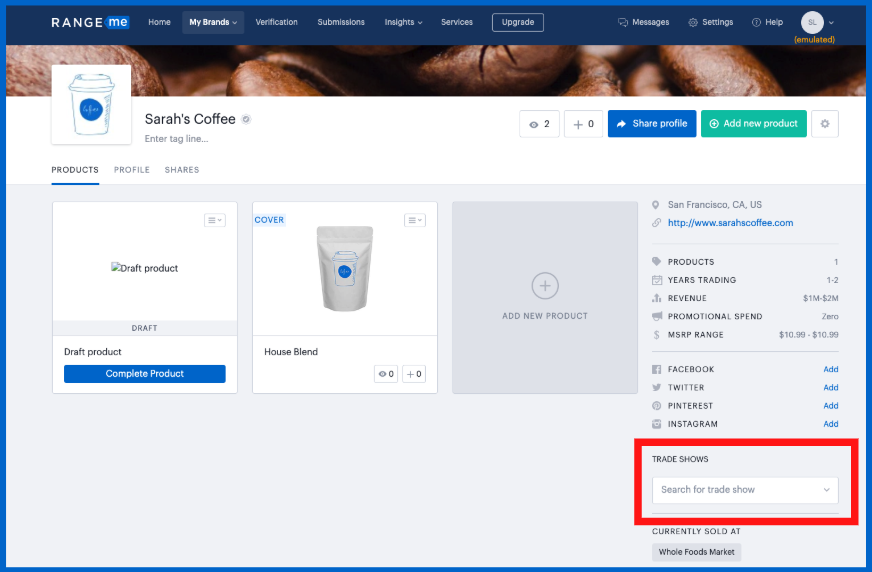872x572 pixels.
Task: Click the SL user avatar
Action: tap(812, 22)
